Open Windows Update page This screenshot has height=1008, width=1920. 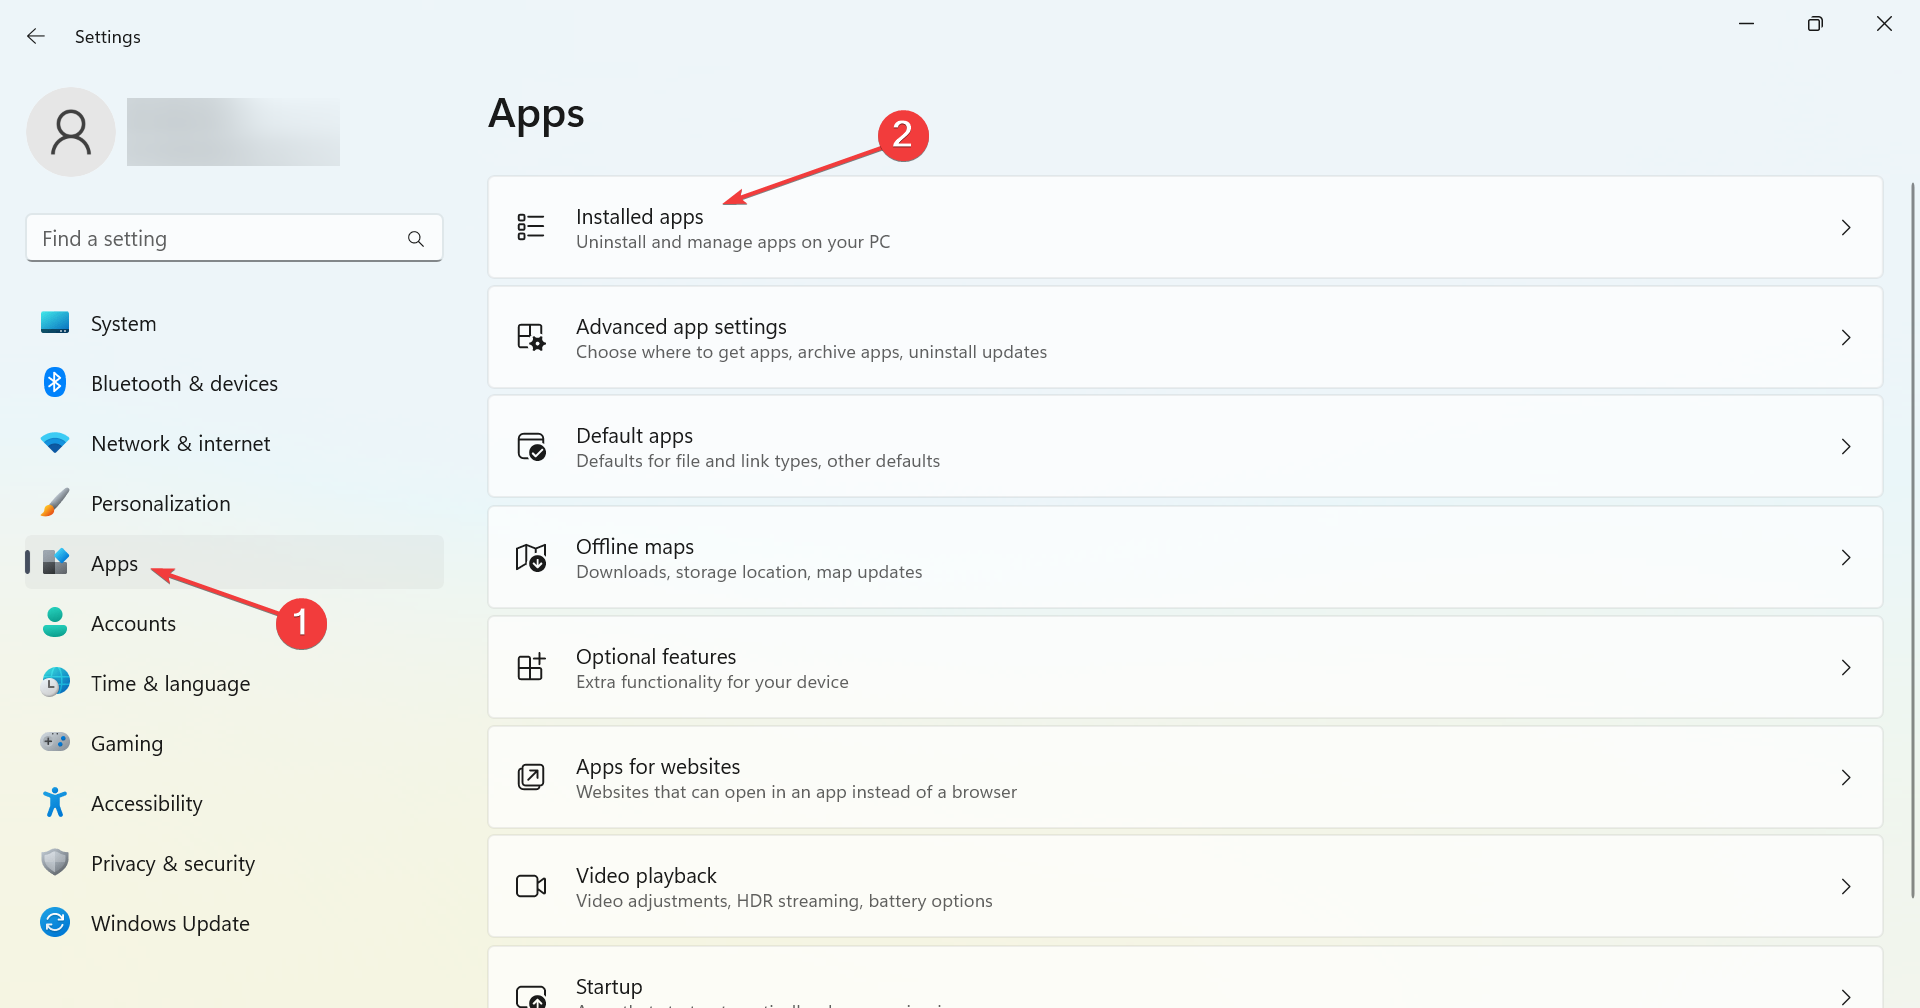234,923
